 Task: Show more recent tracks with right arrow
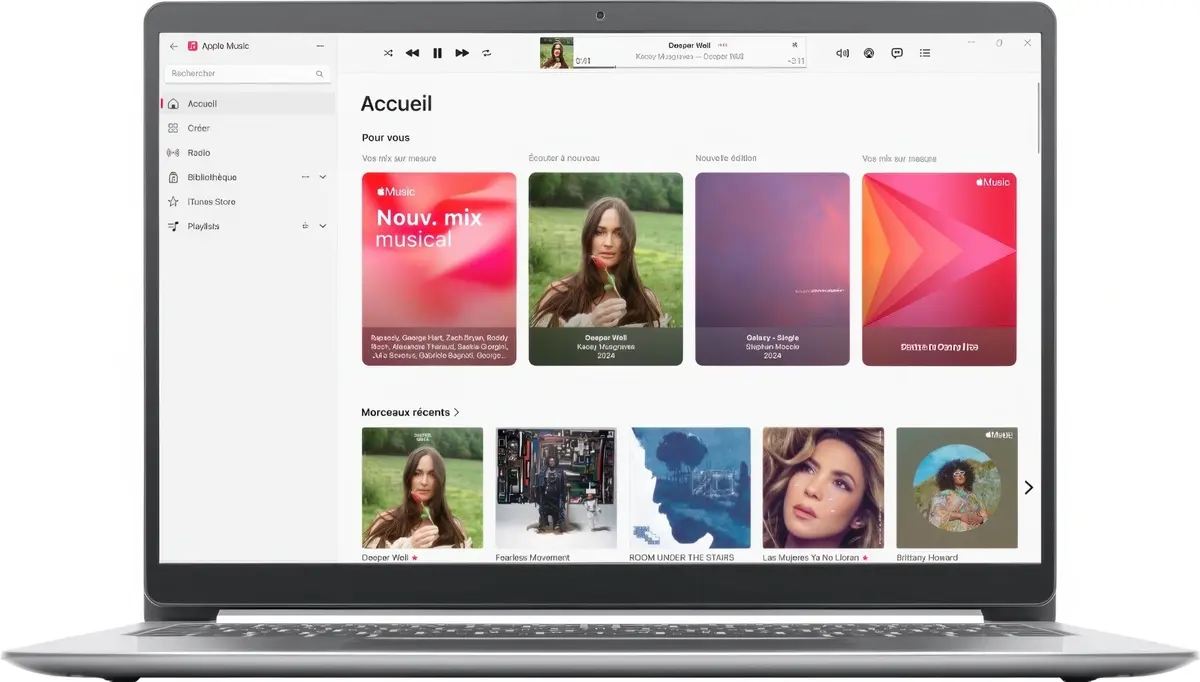[1029, 488]
